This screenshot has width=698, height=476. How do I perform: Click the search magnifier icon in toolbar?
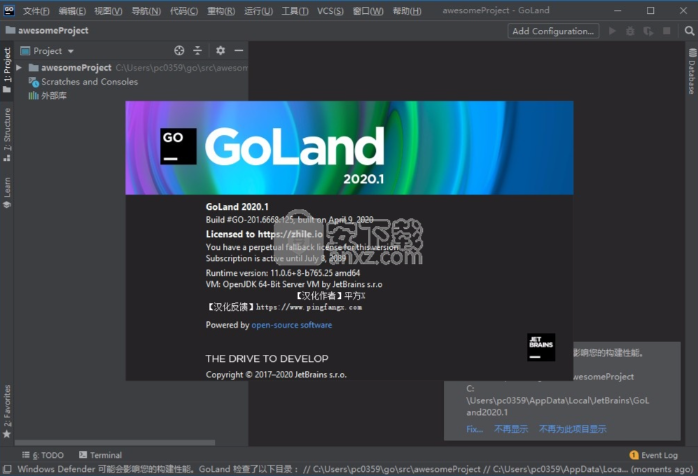[686, 31]
